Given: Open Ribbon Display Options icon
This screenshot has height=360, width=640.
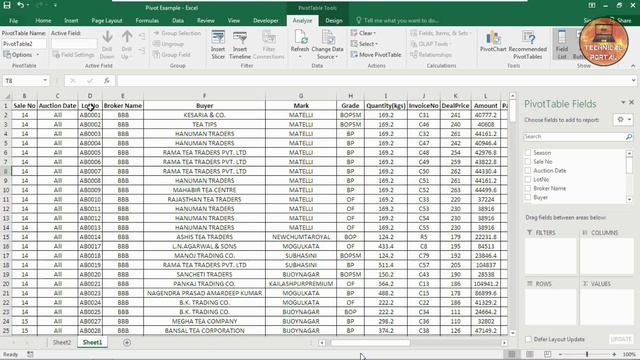Looking at the screenshot, I should pyautogui.click(x=591, y=5).
